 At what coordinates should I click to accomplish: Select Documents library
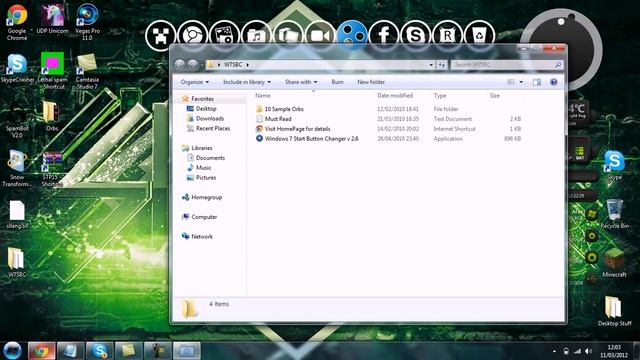pyautogui.click(x=210, y=158)
